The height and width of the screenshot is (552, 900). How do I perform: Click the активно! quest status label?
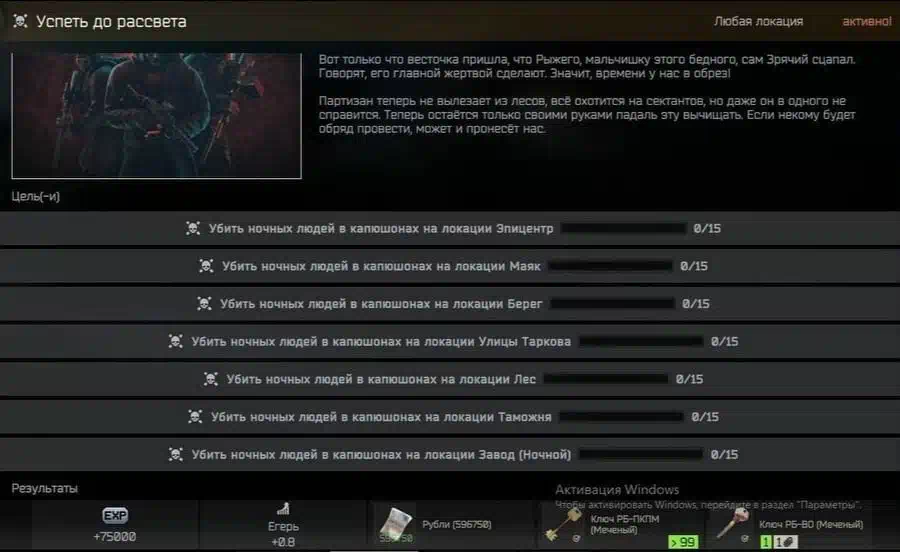pos(867,22)
